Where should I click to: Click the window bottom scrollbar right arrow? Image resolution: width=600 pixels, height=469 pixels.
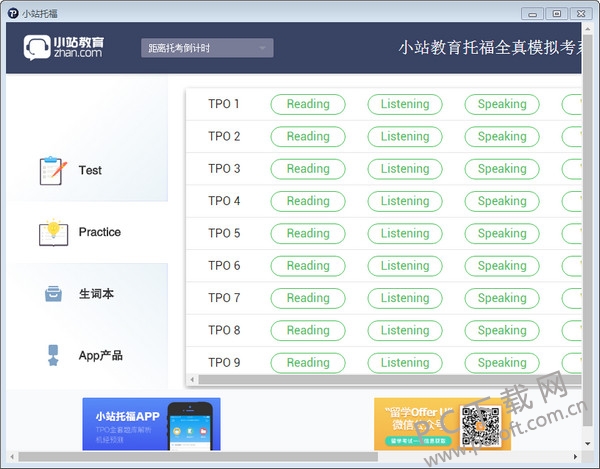(x=575, y=457)
